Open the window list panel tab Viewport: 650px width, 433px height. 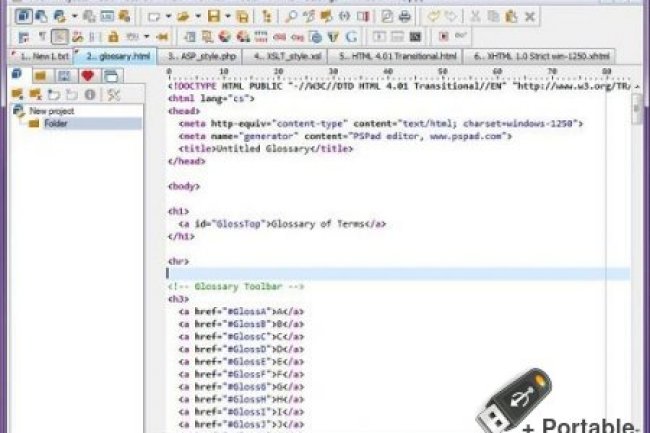click(x=111, y=75)
